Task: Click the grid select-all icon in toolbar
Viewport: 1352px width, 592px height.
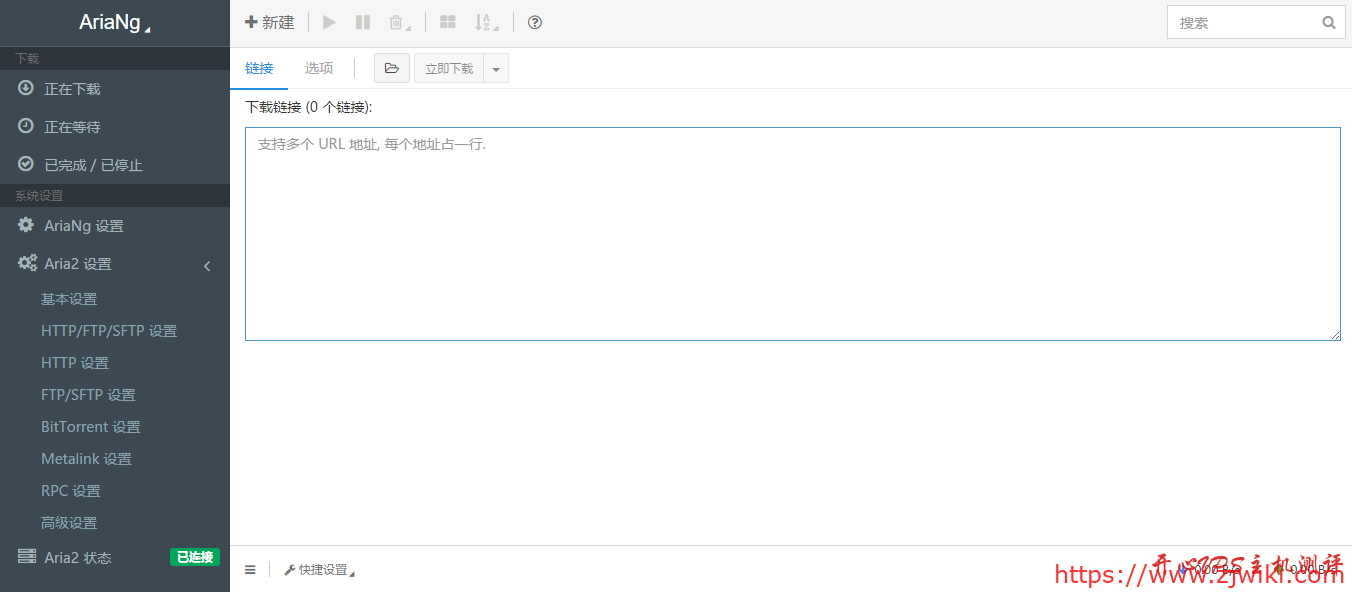Action: click(448, 22)
